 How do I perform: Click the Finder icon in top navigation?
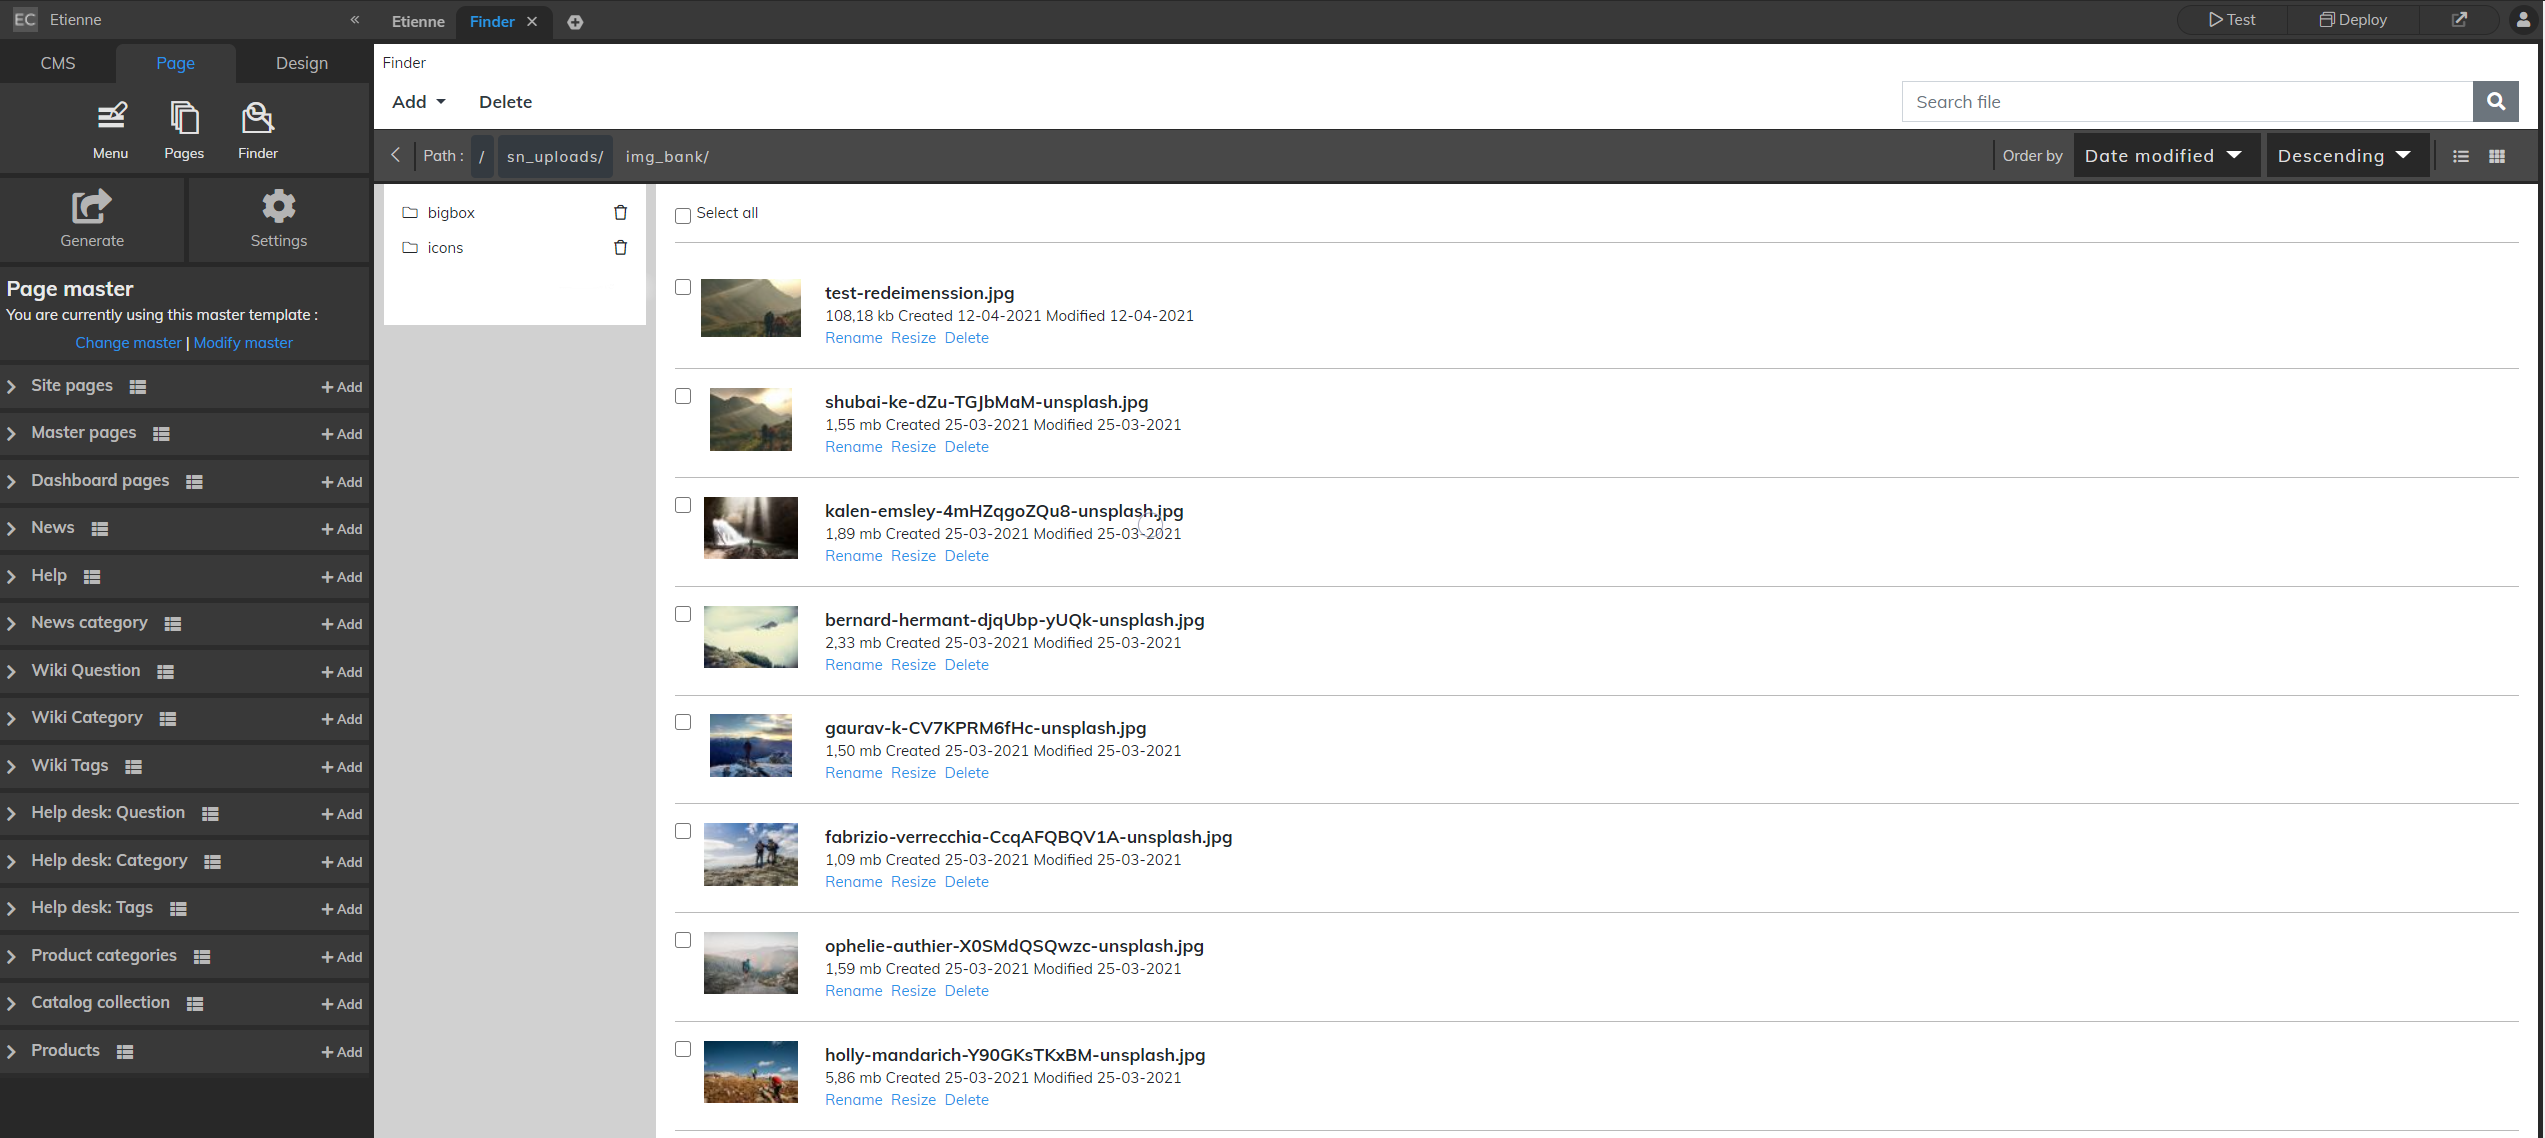point(260,128)
